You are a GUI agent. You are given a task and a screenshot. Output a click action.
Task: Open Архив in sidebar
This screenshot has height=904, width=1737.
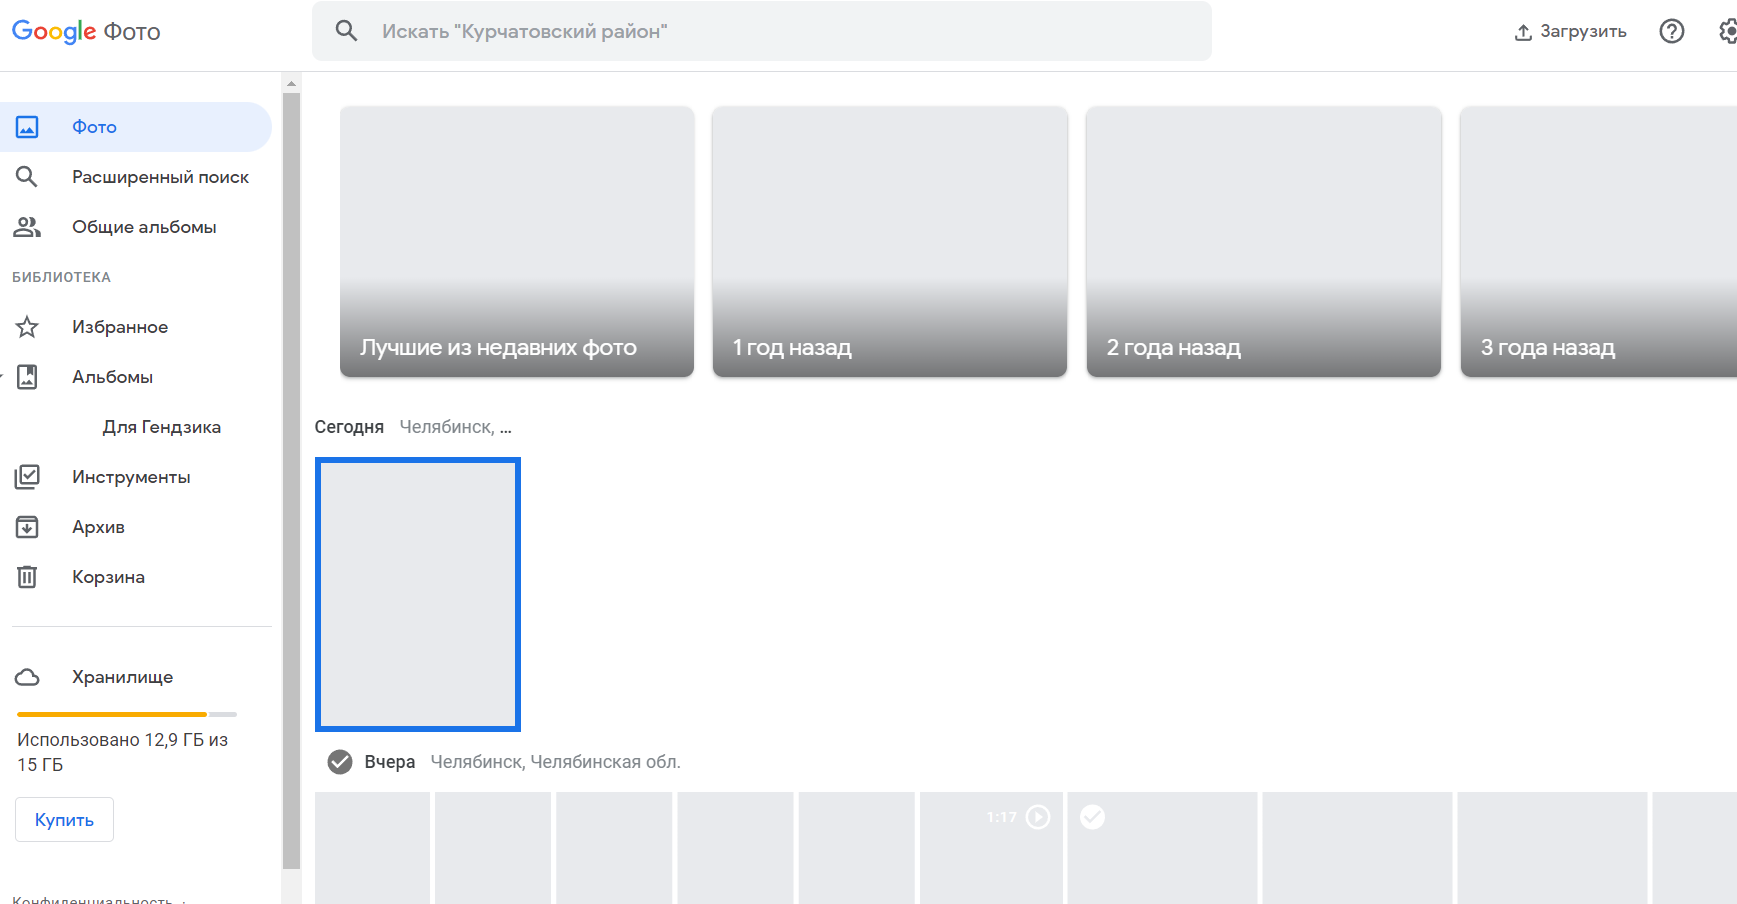tap(136, 527)
